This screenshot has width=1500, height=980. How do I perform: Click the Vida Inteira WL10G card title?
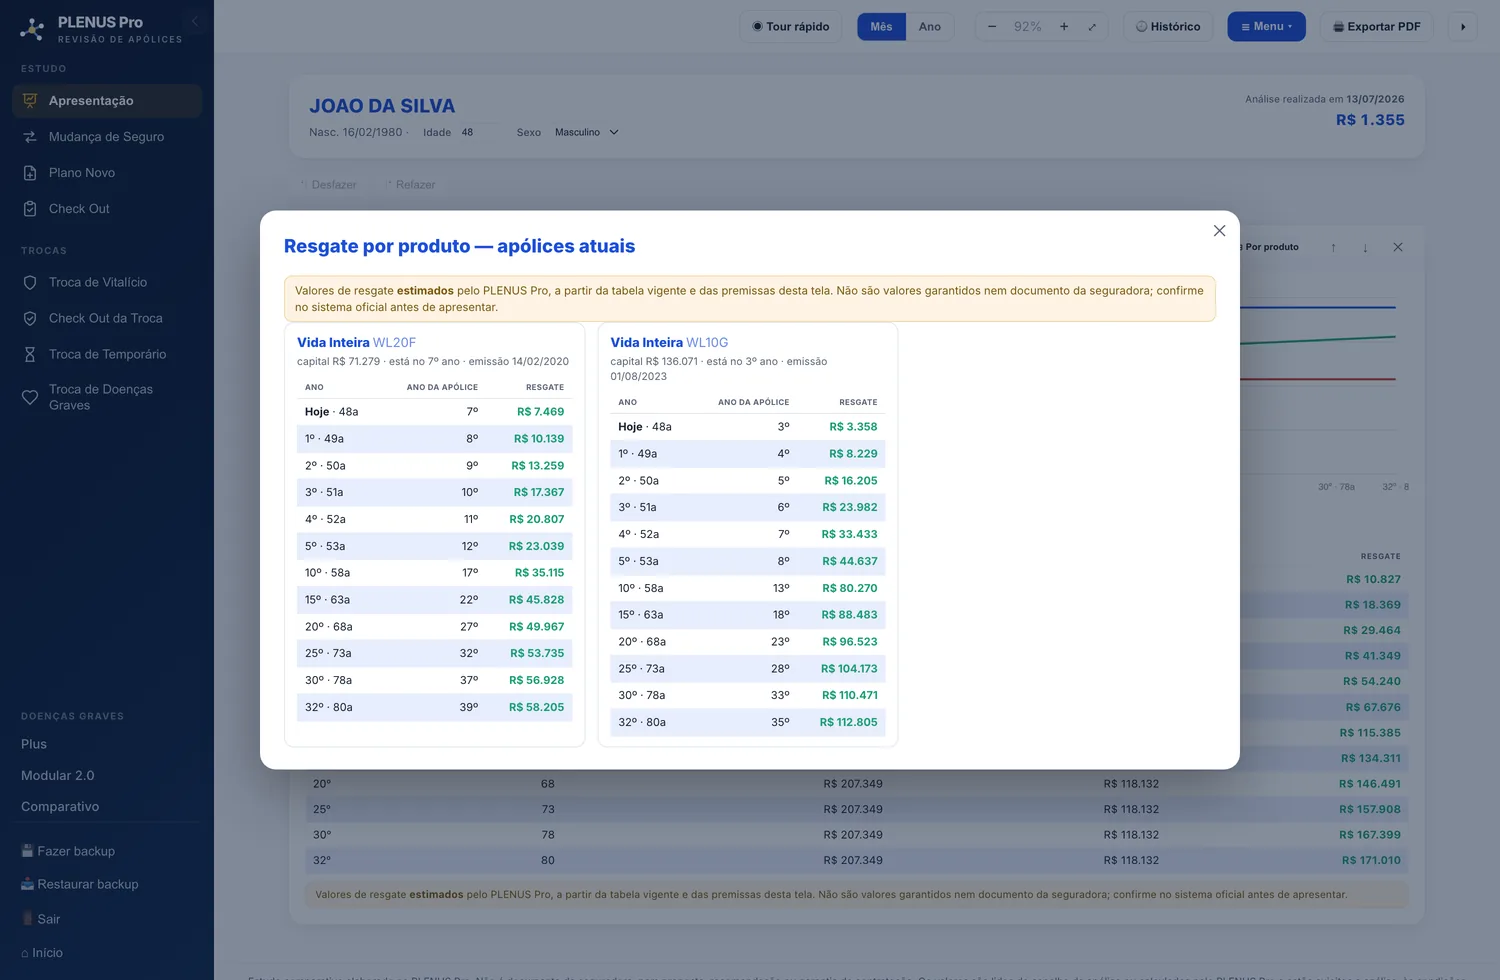pyautogui.click(x=669, y=342)
